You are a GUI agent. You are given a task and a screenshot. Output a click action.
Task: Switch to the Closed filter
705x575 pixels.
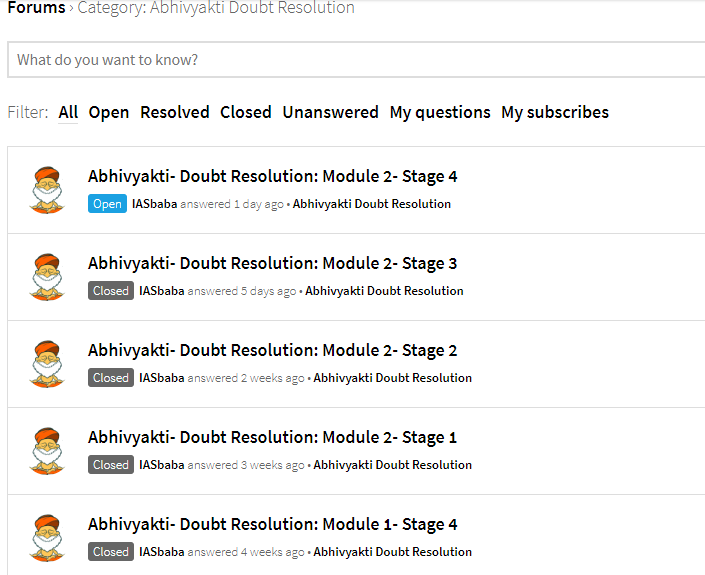[245, 112]
